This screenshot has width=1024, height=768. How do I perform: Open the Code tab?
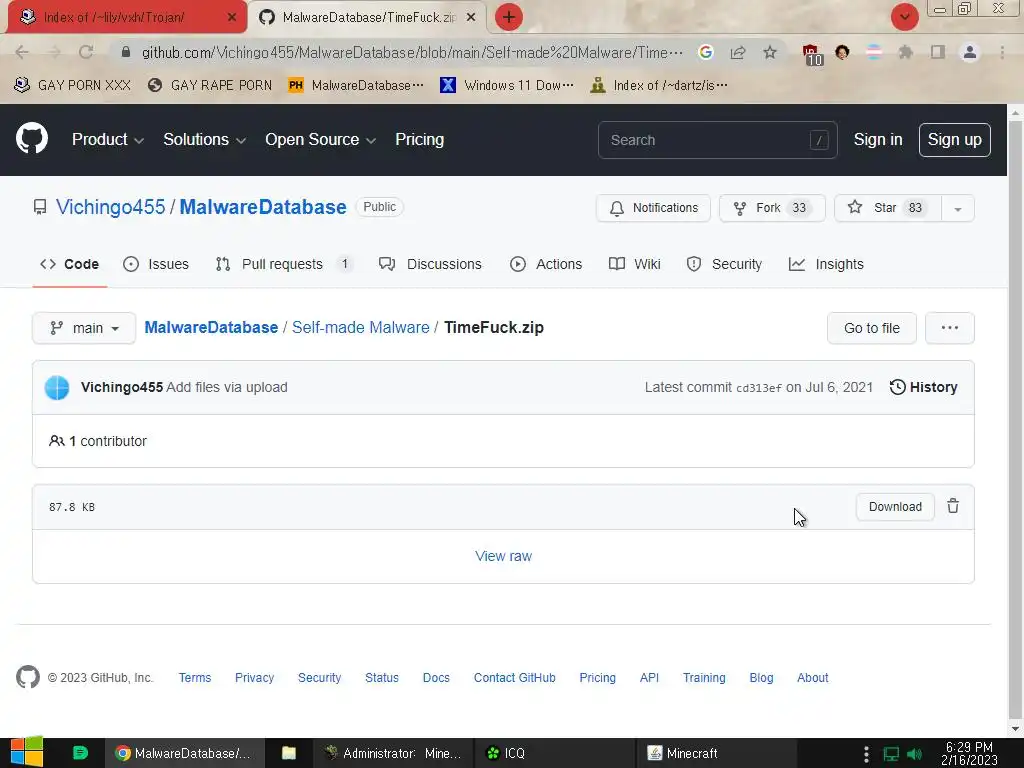click(x=69, y=264)
